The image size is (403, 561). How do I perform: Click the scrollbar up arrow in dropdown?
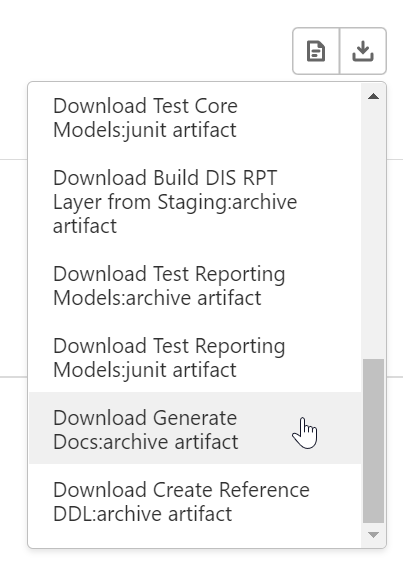pos(373,96)
